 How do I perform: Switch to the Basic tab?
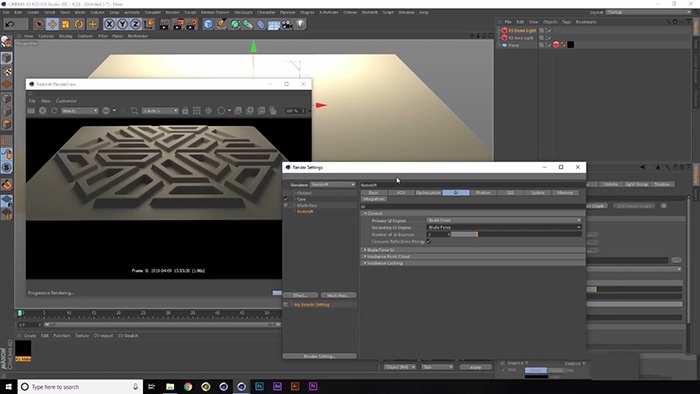tap(374, 193)
